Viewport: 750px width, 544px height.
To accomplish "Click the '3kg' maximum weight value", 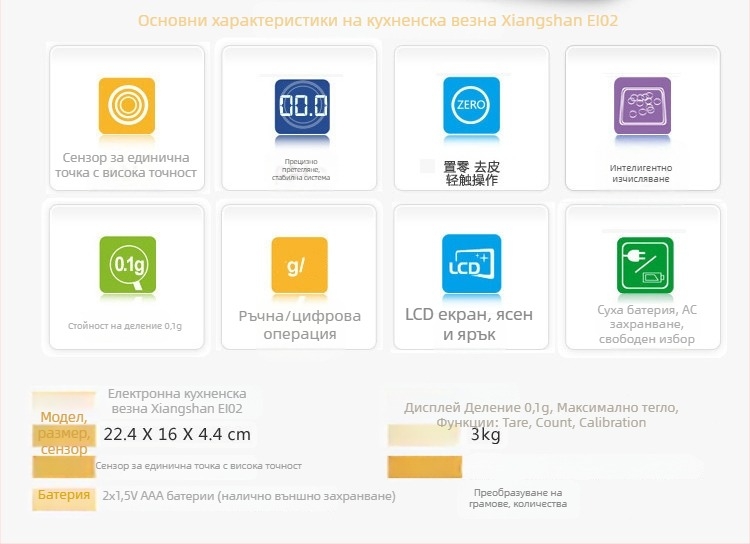I will [485, 435].
